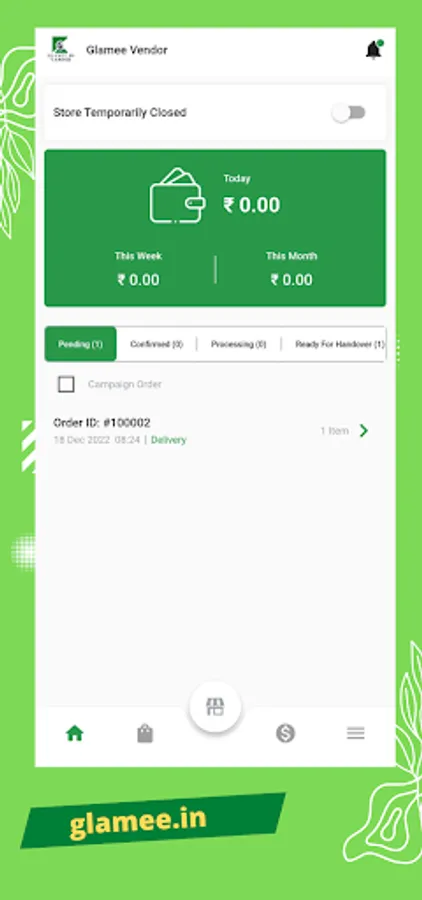Open the Home tab icon

(x=75, y=733)
